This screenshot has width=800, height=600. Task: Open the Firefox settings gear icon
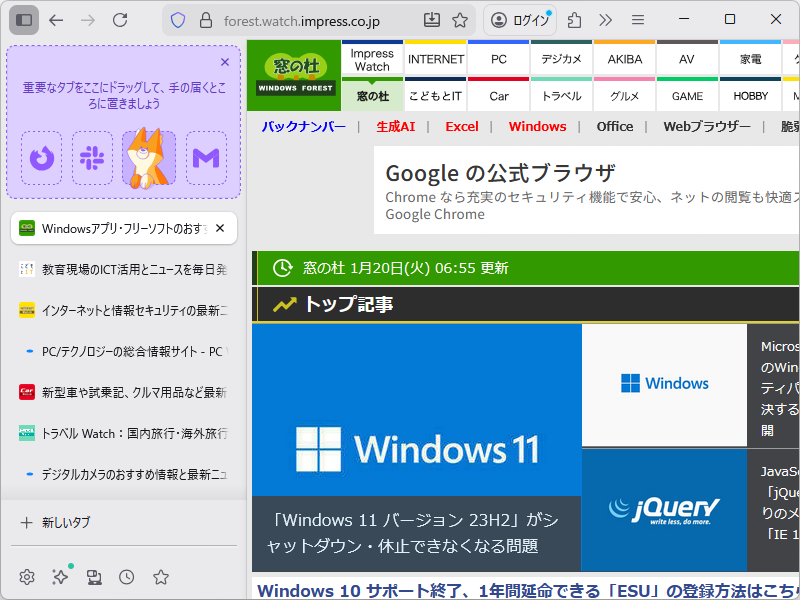pyautogui.click(x=27, y=577)
